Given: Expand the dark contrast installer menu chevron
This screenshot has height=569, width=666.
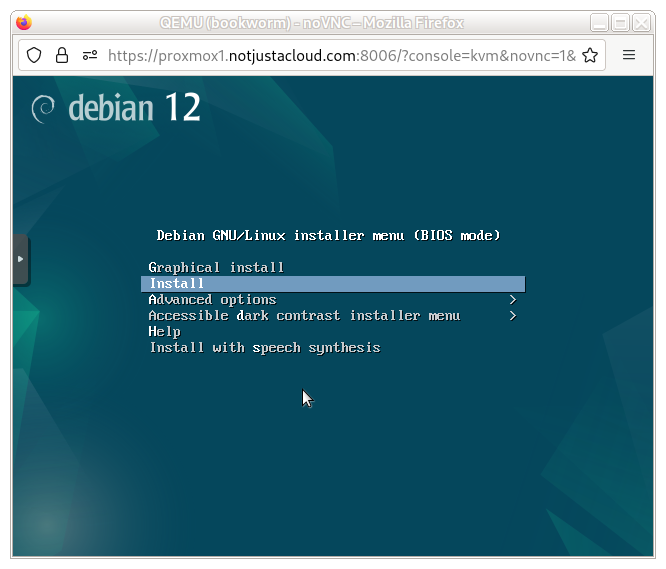Looking at the screenshot, I should [x=513, y=316].
